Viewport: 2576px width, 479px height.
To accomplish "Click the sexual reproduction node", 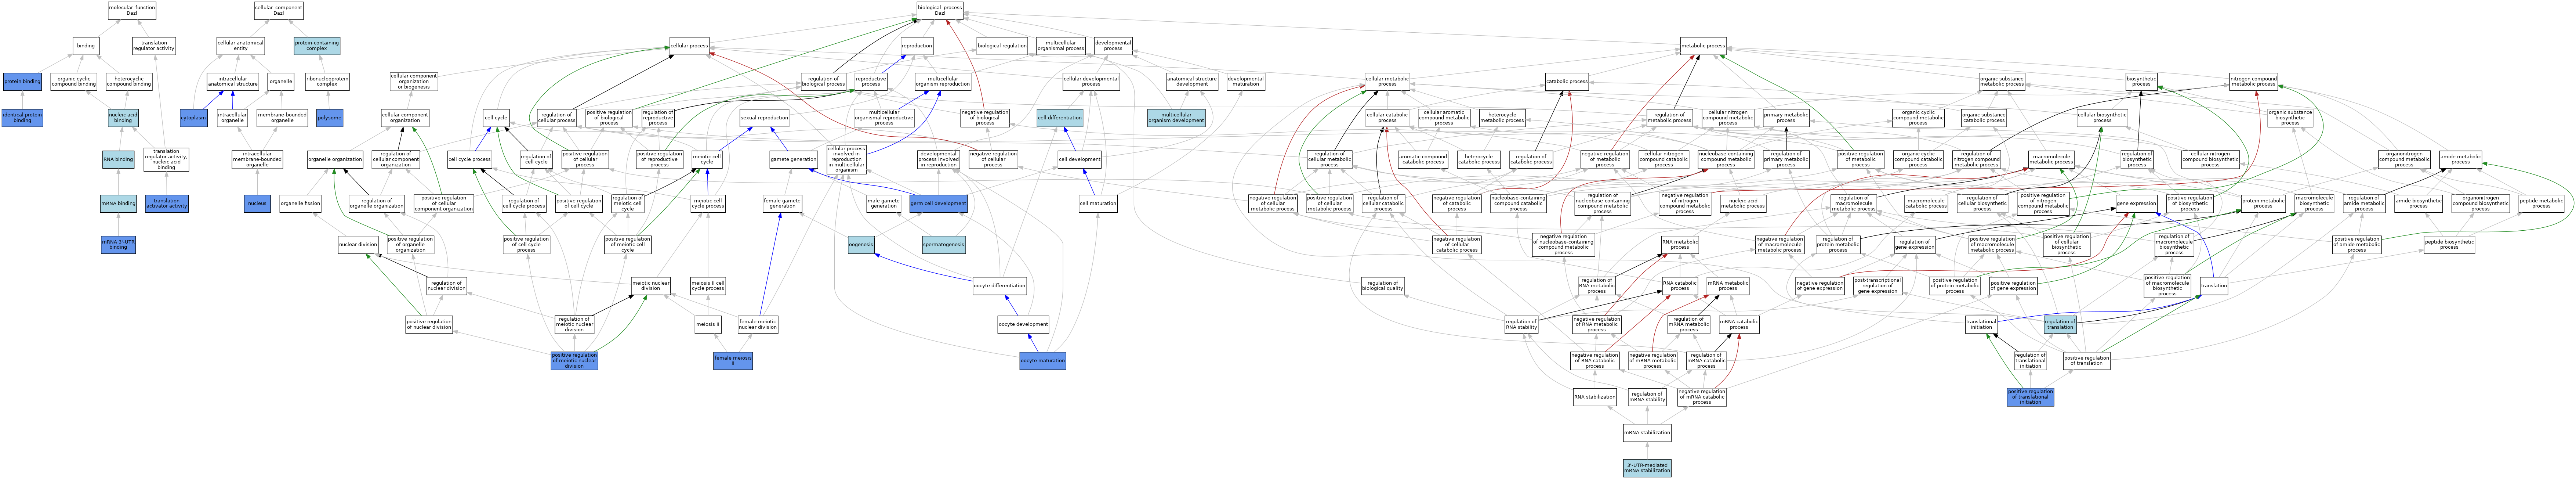I will point(764,118).
